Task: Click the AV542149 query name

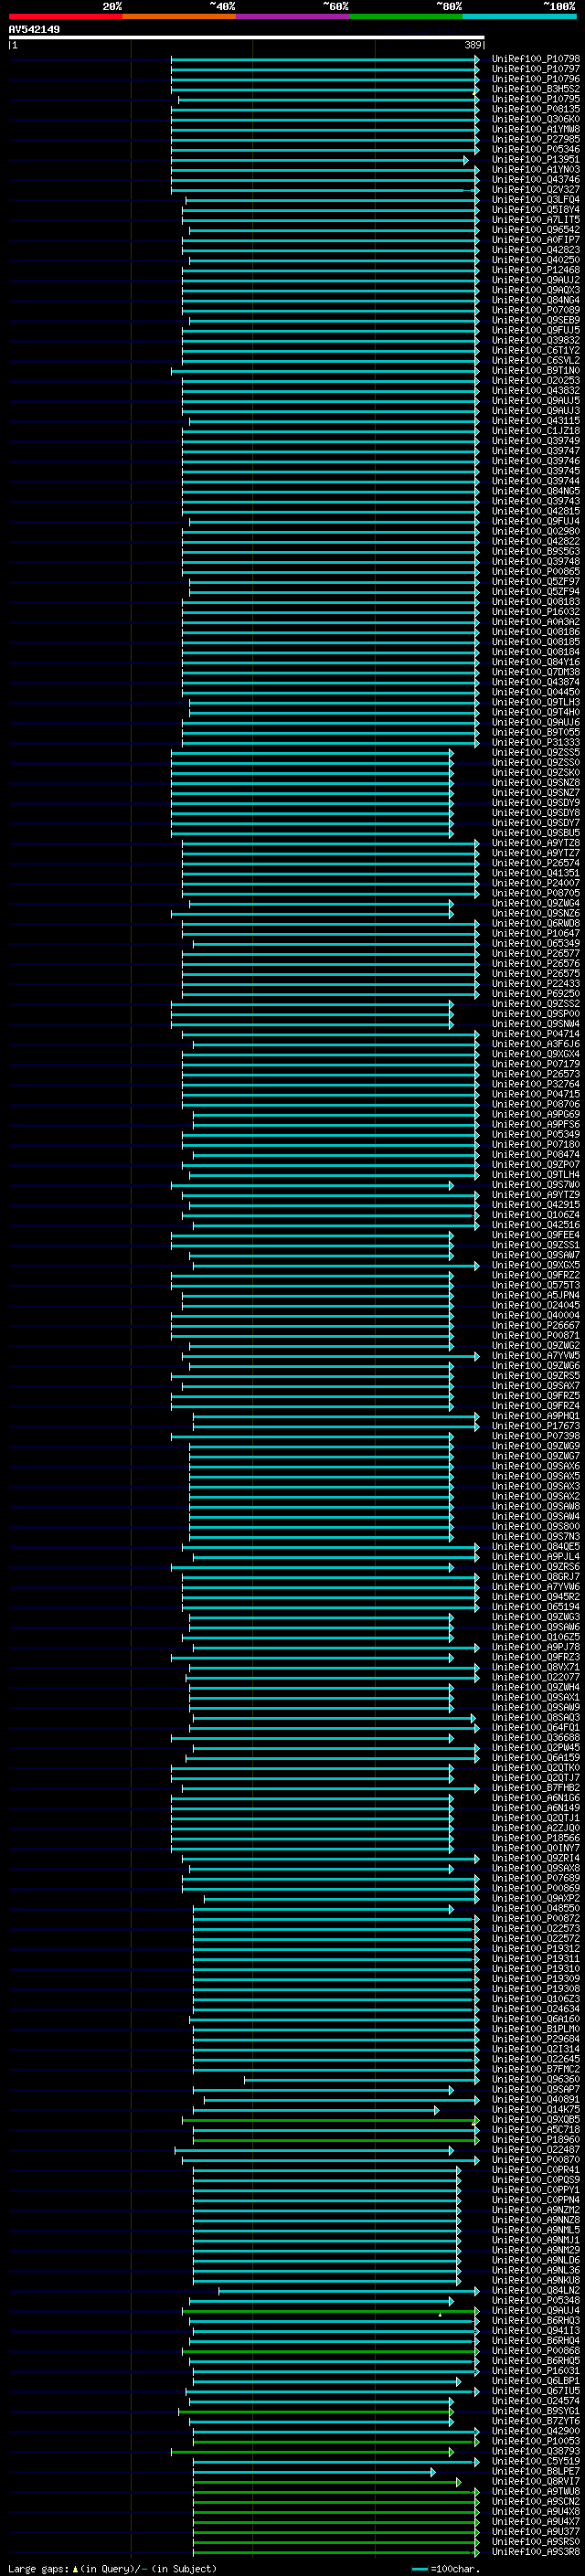Action: (x=34, y=30)
